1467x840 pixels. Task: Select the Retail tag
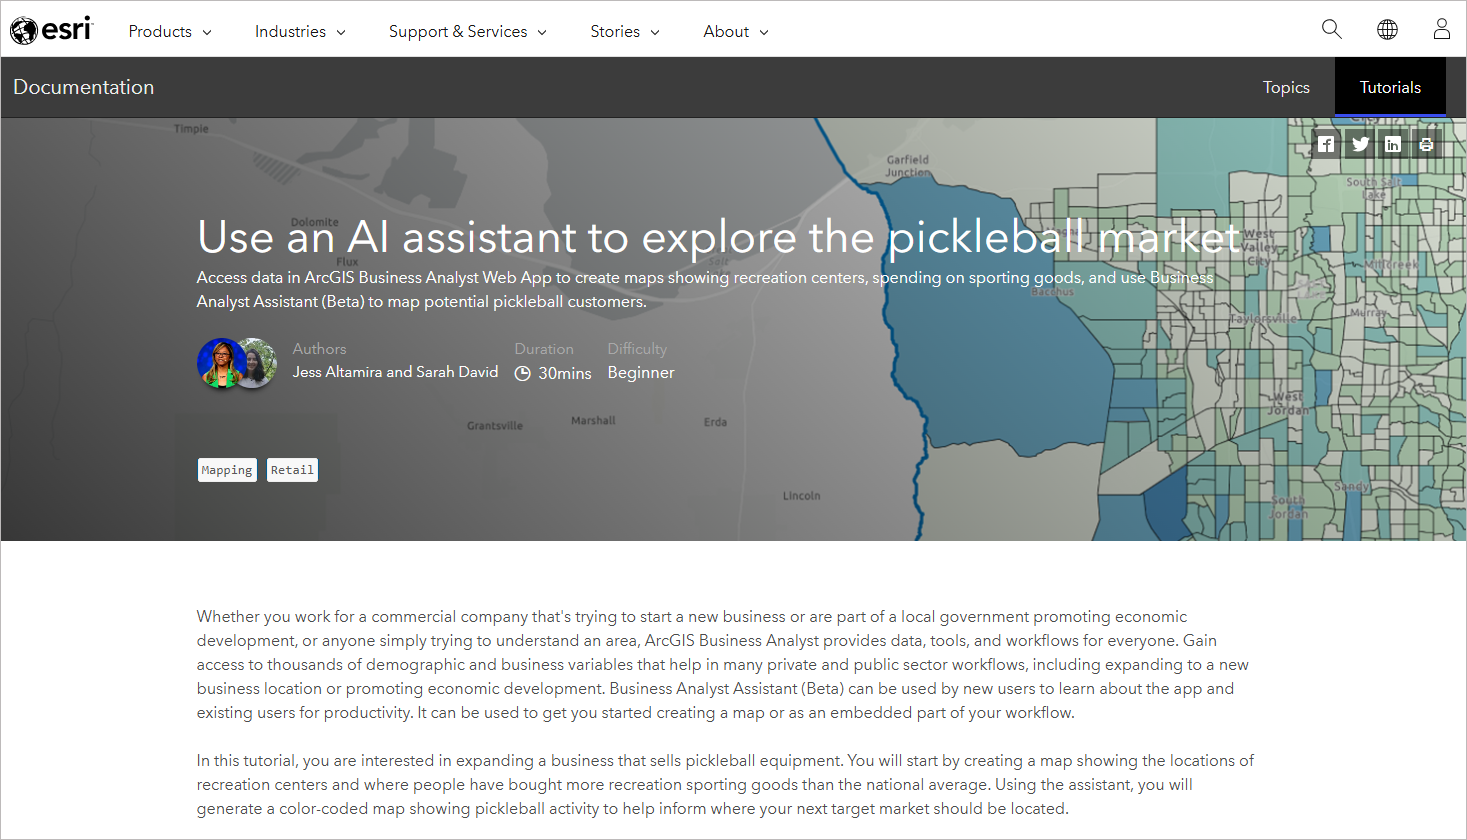click(x=292, y=470)
